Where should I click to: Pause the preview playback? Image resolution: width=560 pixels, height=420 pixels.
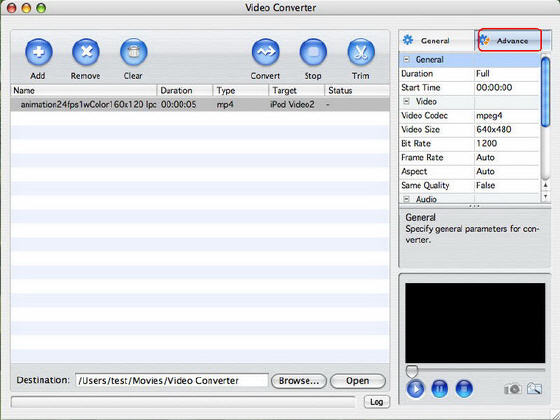click(440, 389)
